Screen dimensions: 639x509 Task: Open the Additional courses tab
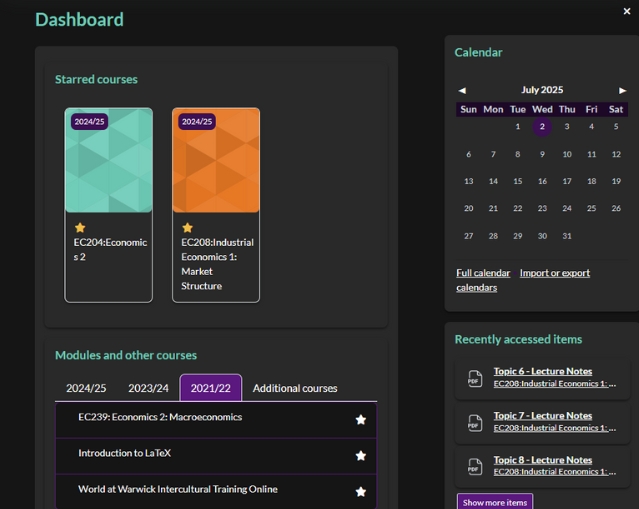pyautogui.click(x=295, y=388)
